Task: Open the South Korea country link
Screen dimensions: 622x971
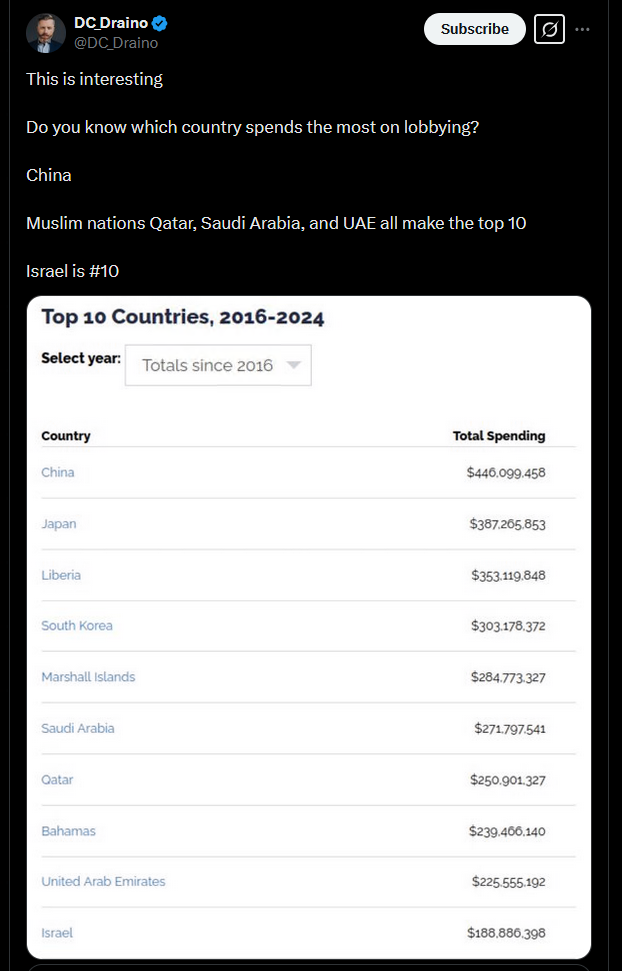Action: 77,625
